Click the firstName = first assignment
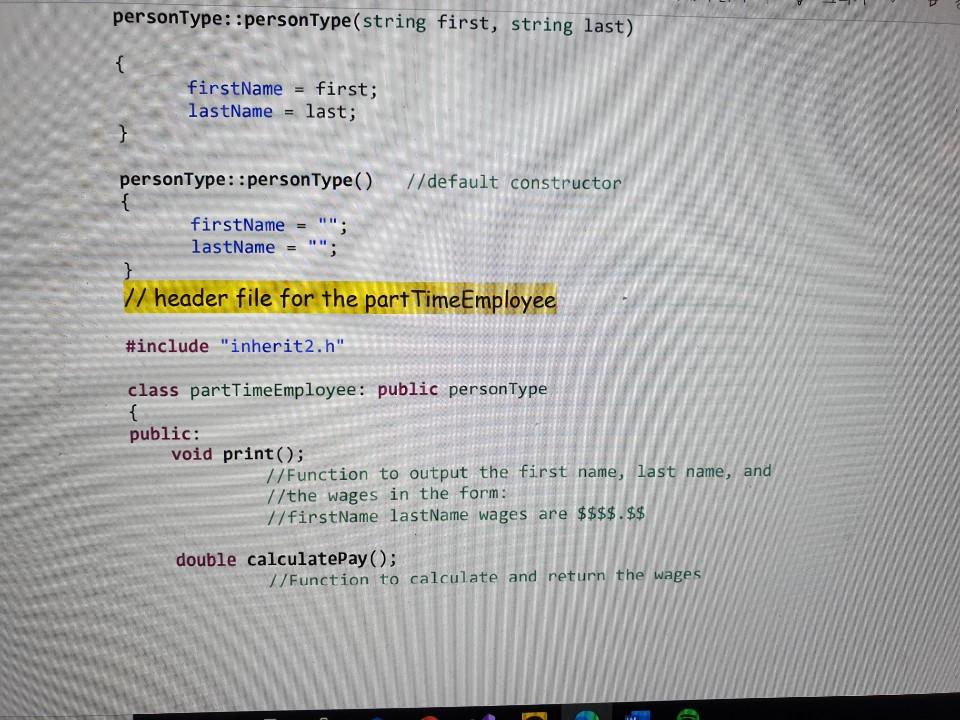The width and height of the screenshot is (960, 720). pos(282,88)
